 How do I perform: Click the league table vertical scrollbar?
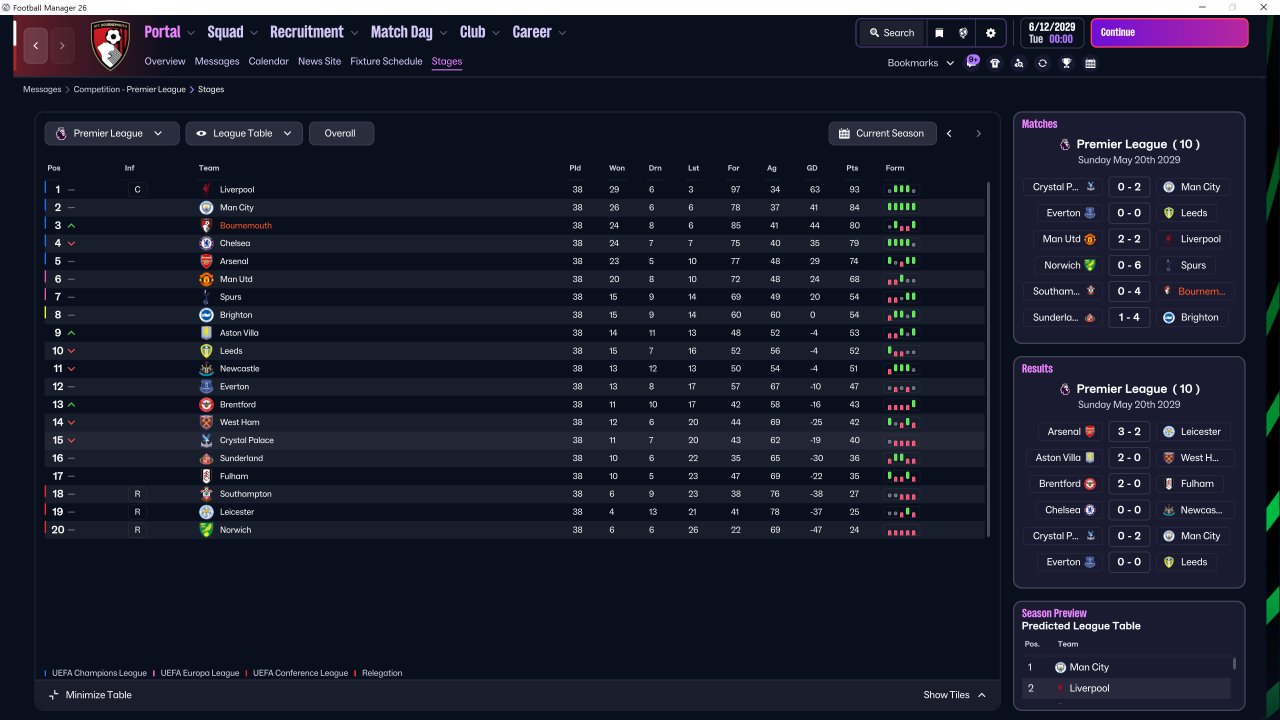[988, 360]
